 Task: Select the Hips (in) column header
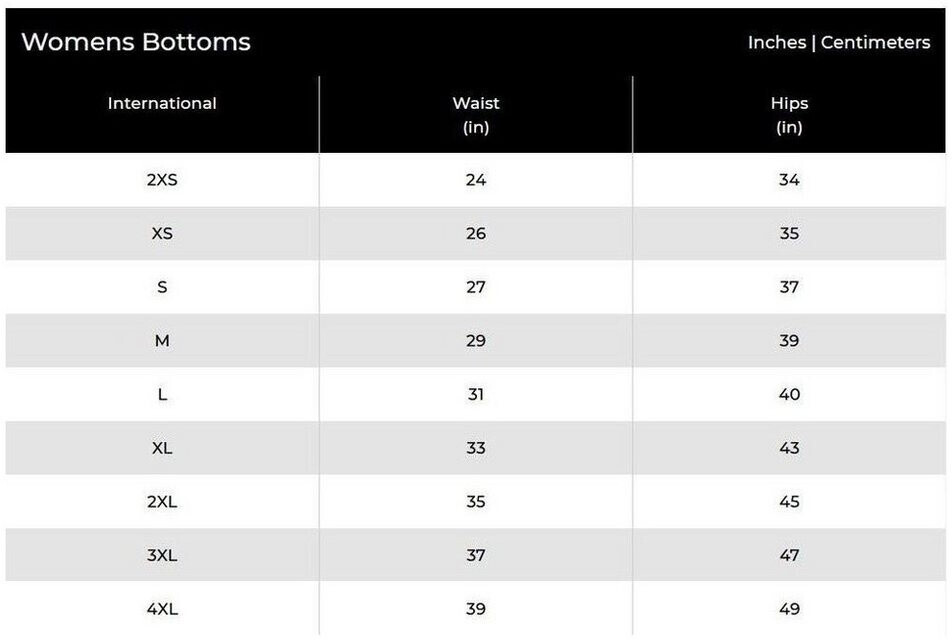point(789,115)
